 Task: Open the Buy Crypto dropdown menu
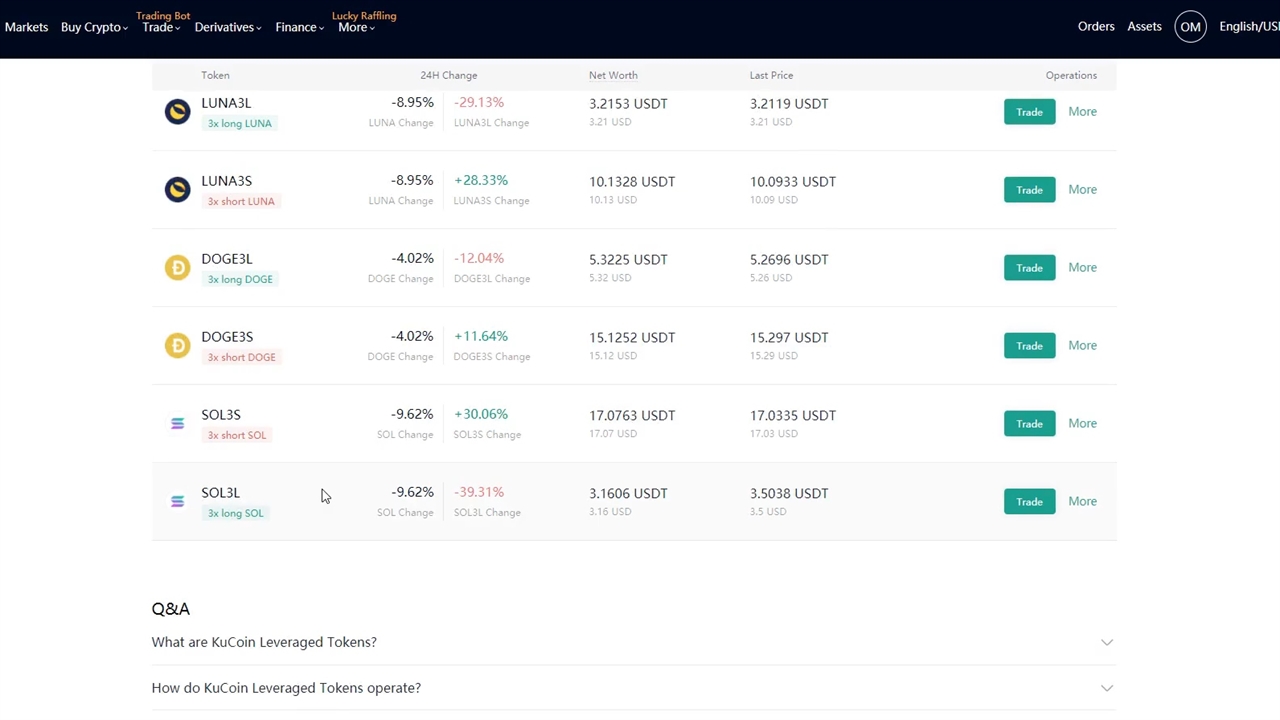click(x=94, y=27)
